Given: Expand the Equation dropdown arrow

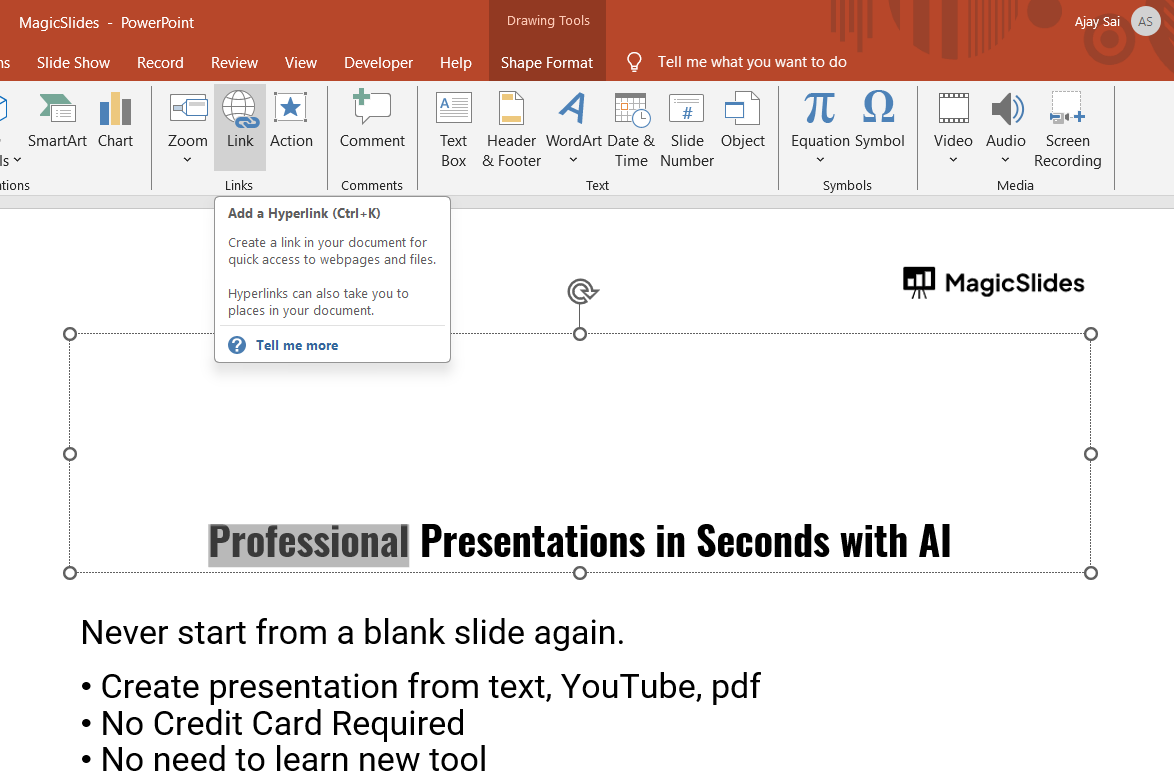Looking at the screenshot, I should click(x=820, y=159).
